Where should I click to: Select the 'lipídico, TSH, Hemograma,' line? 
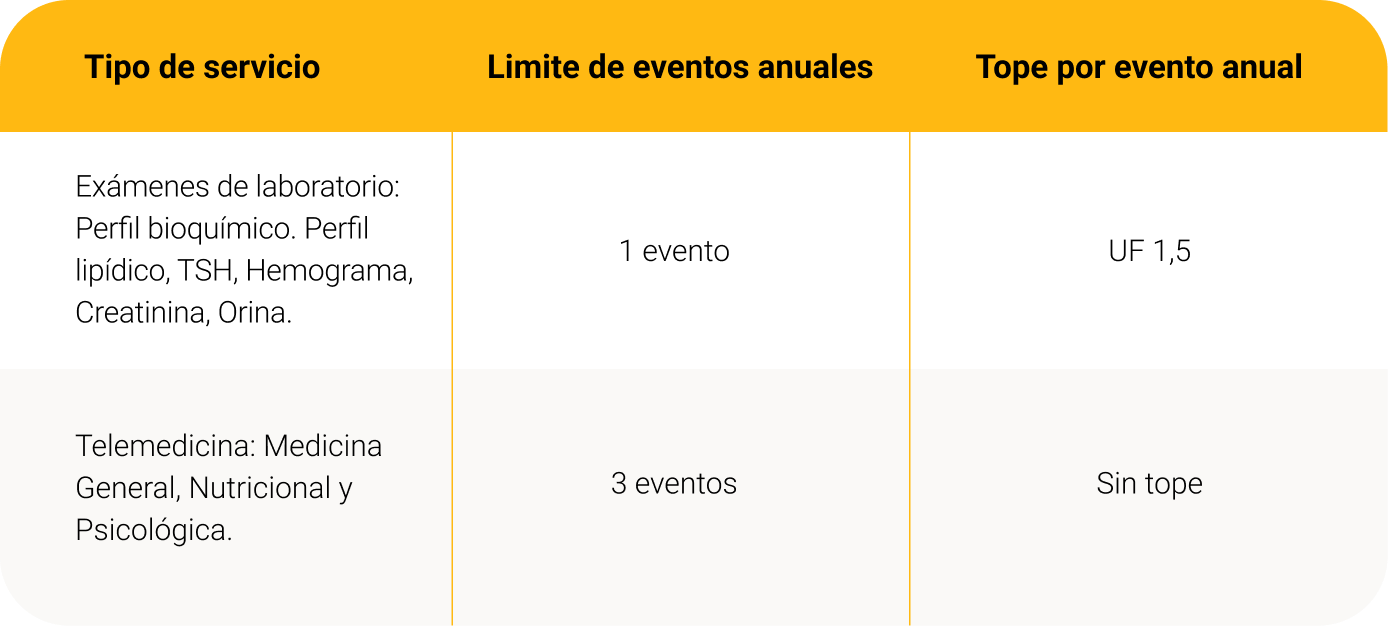click(244, 271)
